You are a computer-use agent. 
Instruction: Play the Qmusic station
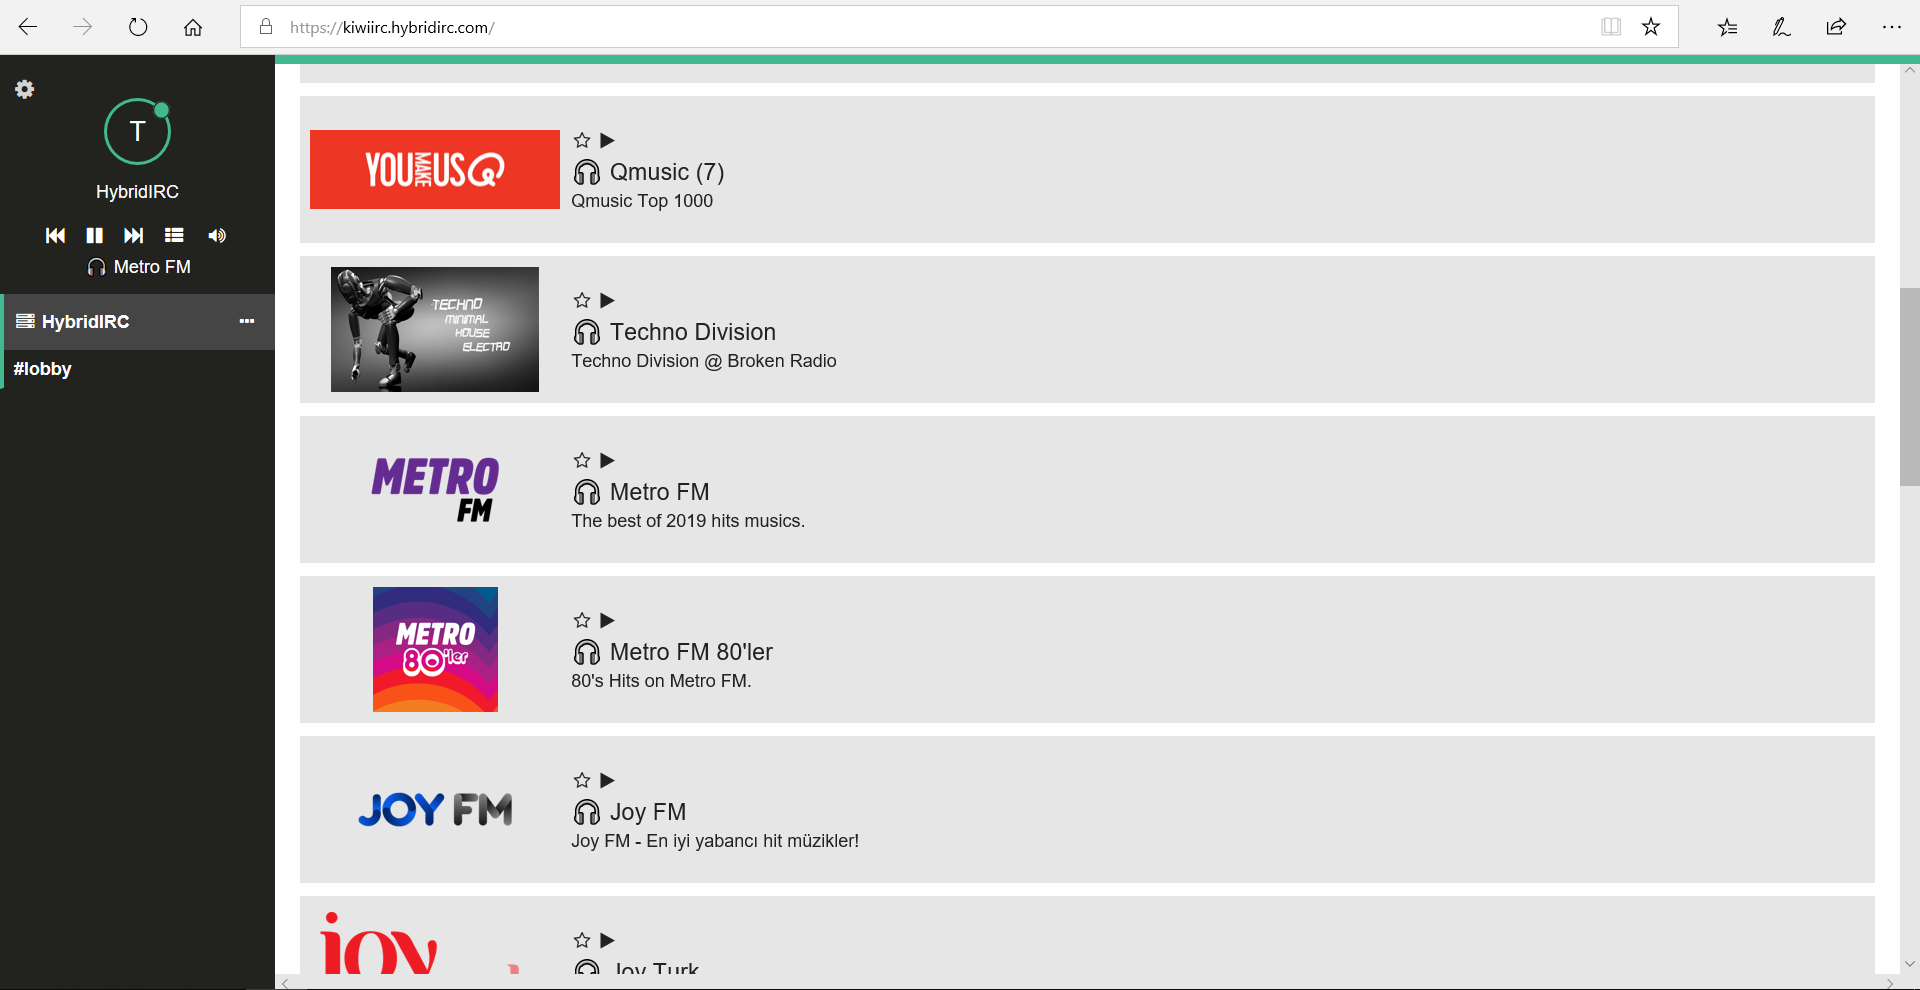coord(607,140)
